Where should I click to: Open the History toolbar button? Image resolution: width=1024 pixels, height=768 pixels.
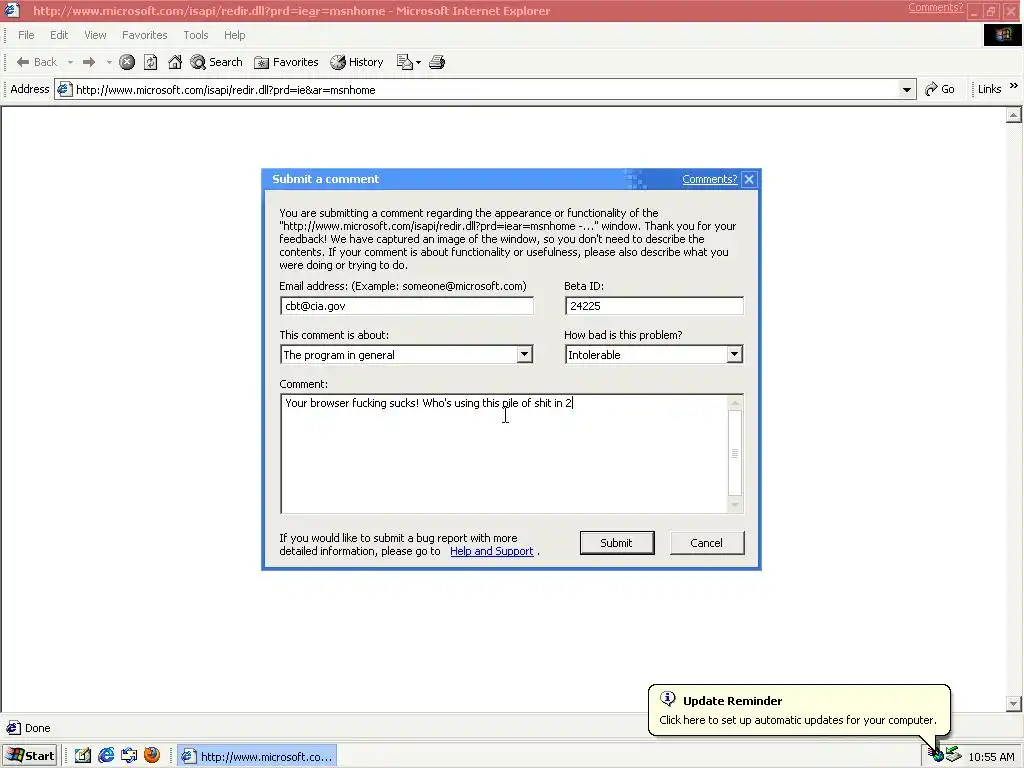click(x=357, y=62)
